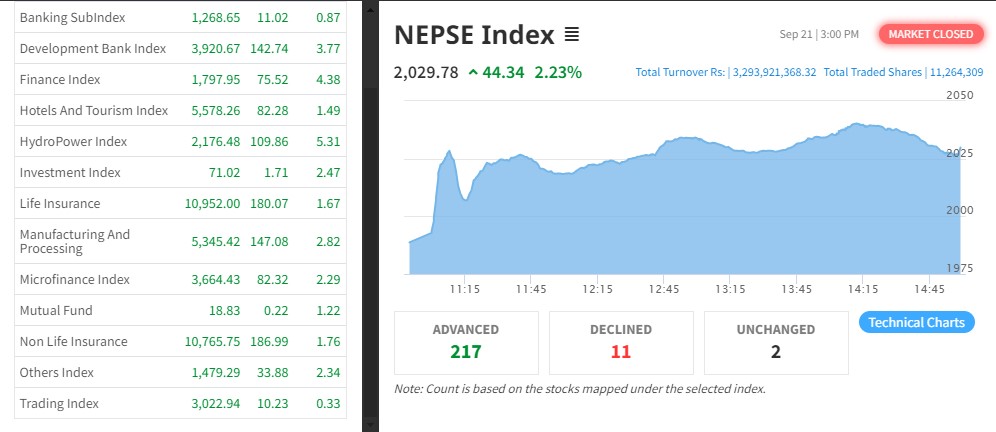Click the Unchanged 2 stocks box

click(x=776, y=342)
